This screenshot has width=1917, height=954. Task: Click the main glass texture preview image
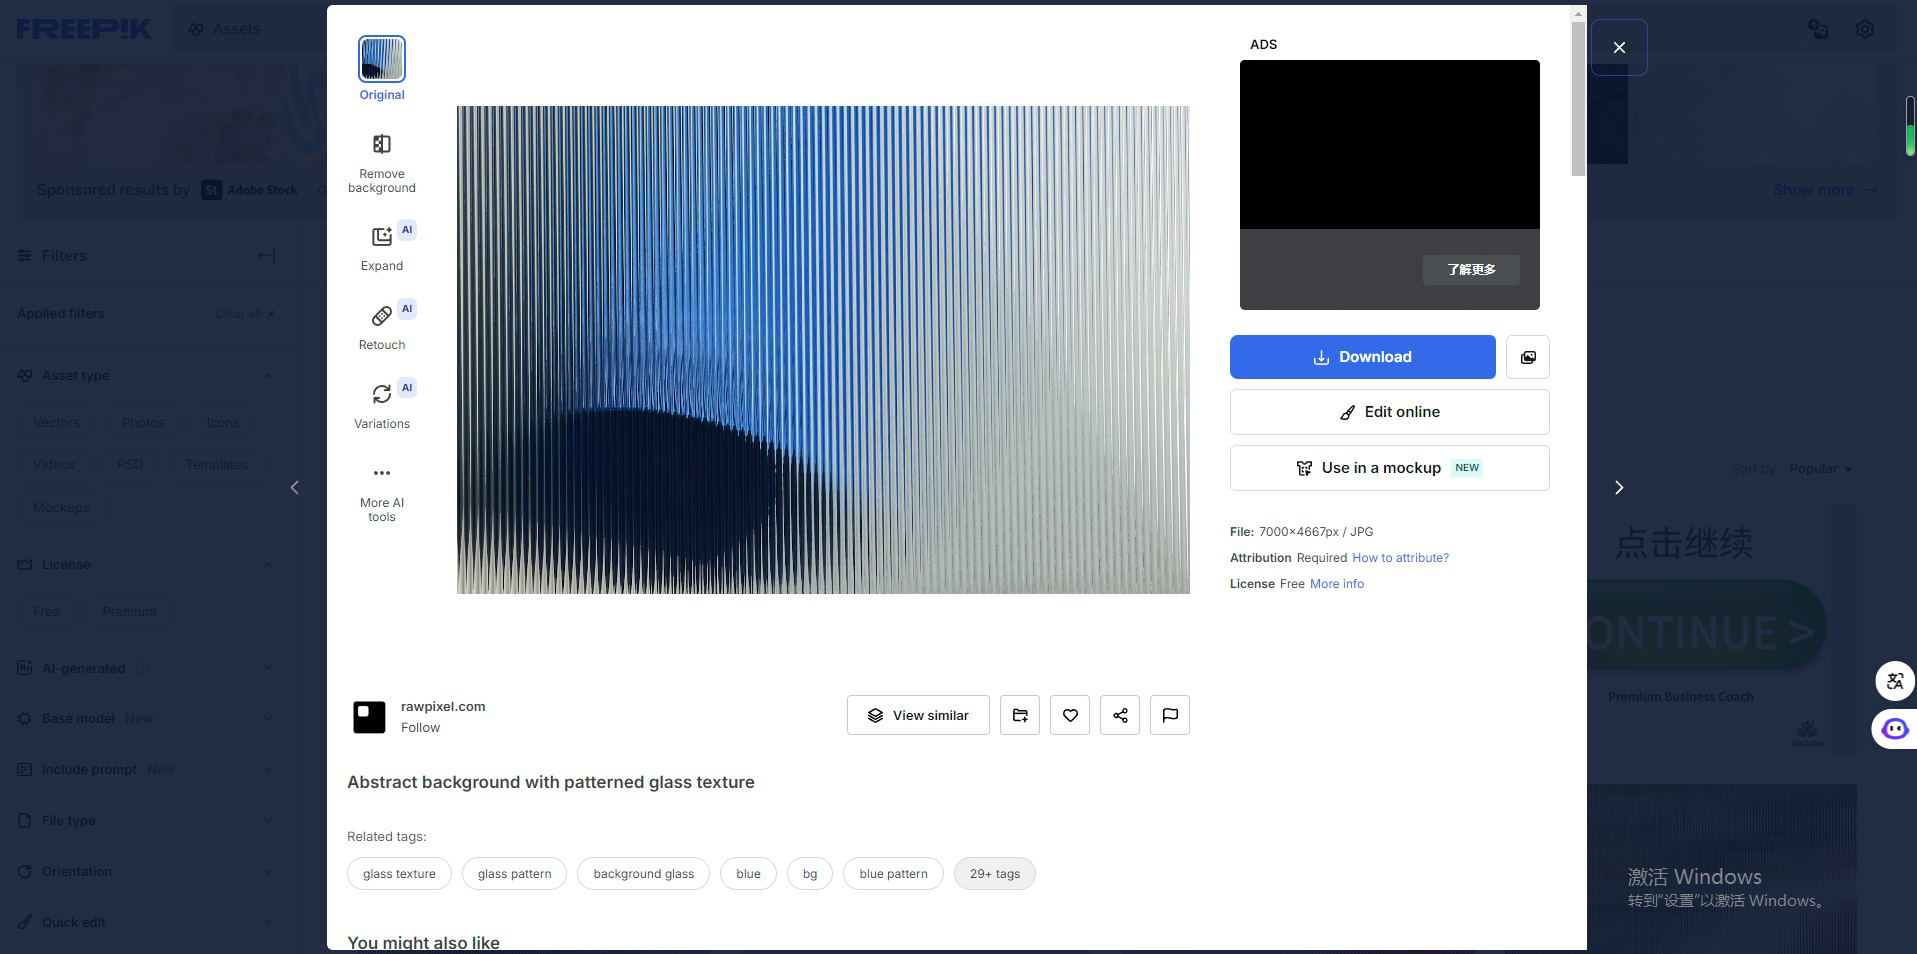(x=823, y=350)
